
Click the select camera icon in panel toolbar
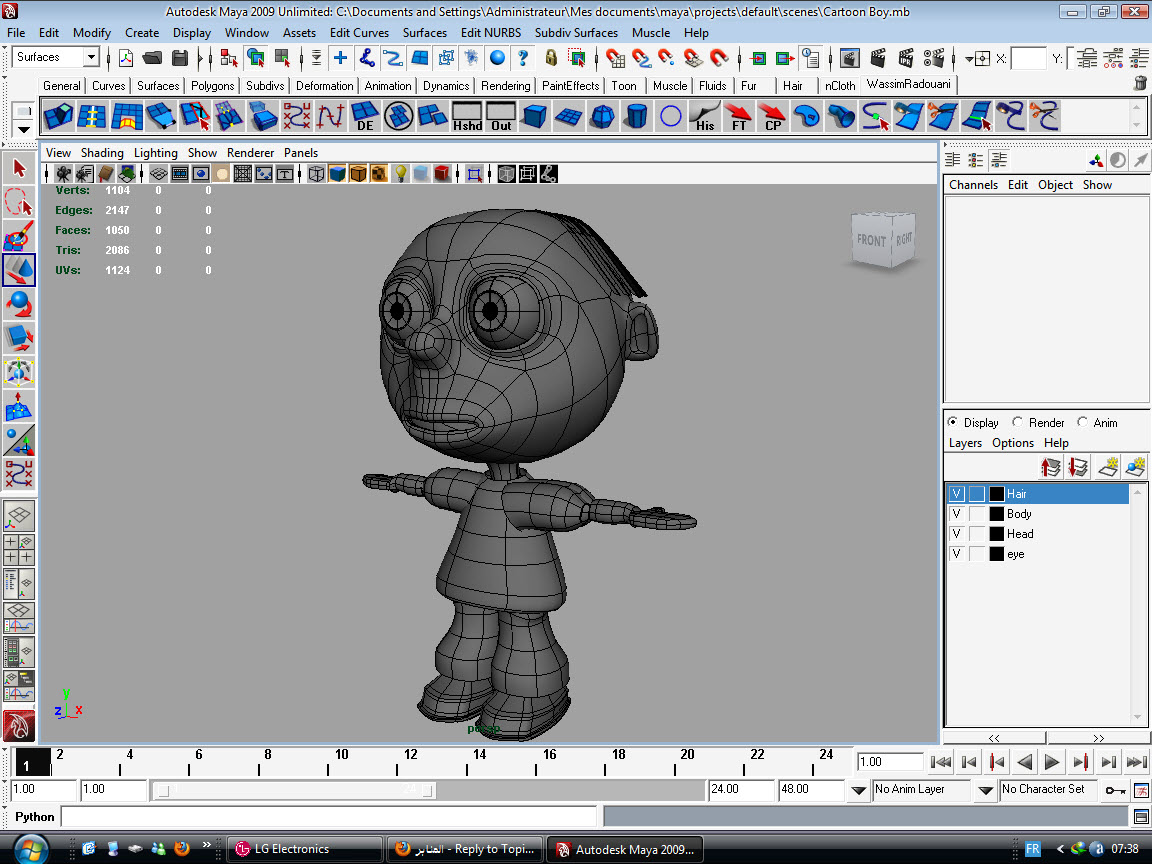(x=63, y=174)
